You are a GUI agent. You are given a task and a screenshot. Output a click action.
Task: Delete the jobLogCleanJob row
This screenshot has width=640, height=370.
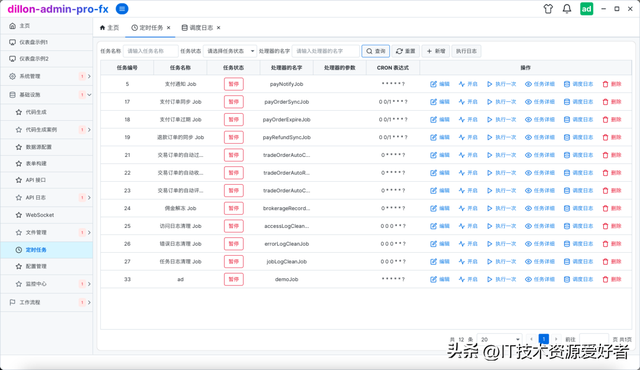(612, 261)
